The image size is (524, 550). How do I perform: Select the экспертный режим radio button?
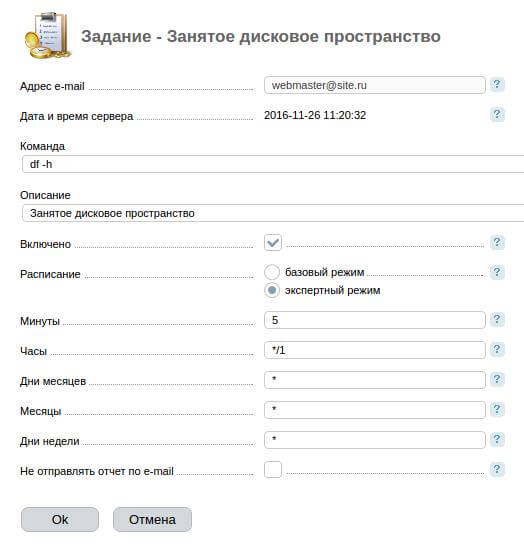coord(272,290)
